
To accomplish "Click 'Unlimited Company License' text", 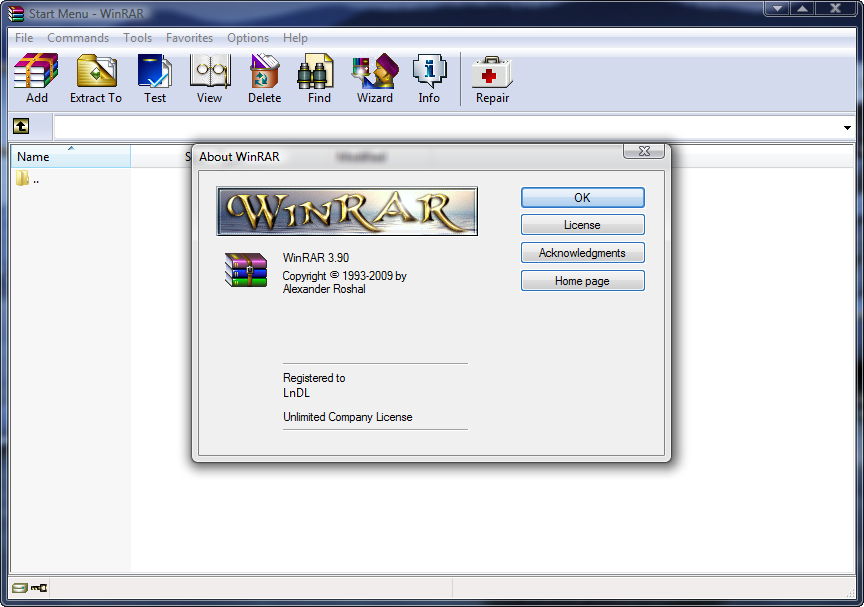I will tap(348, 417).
